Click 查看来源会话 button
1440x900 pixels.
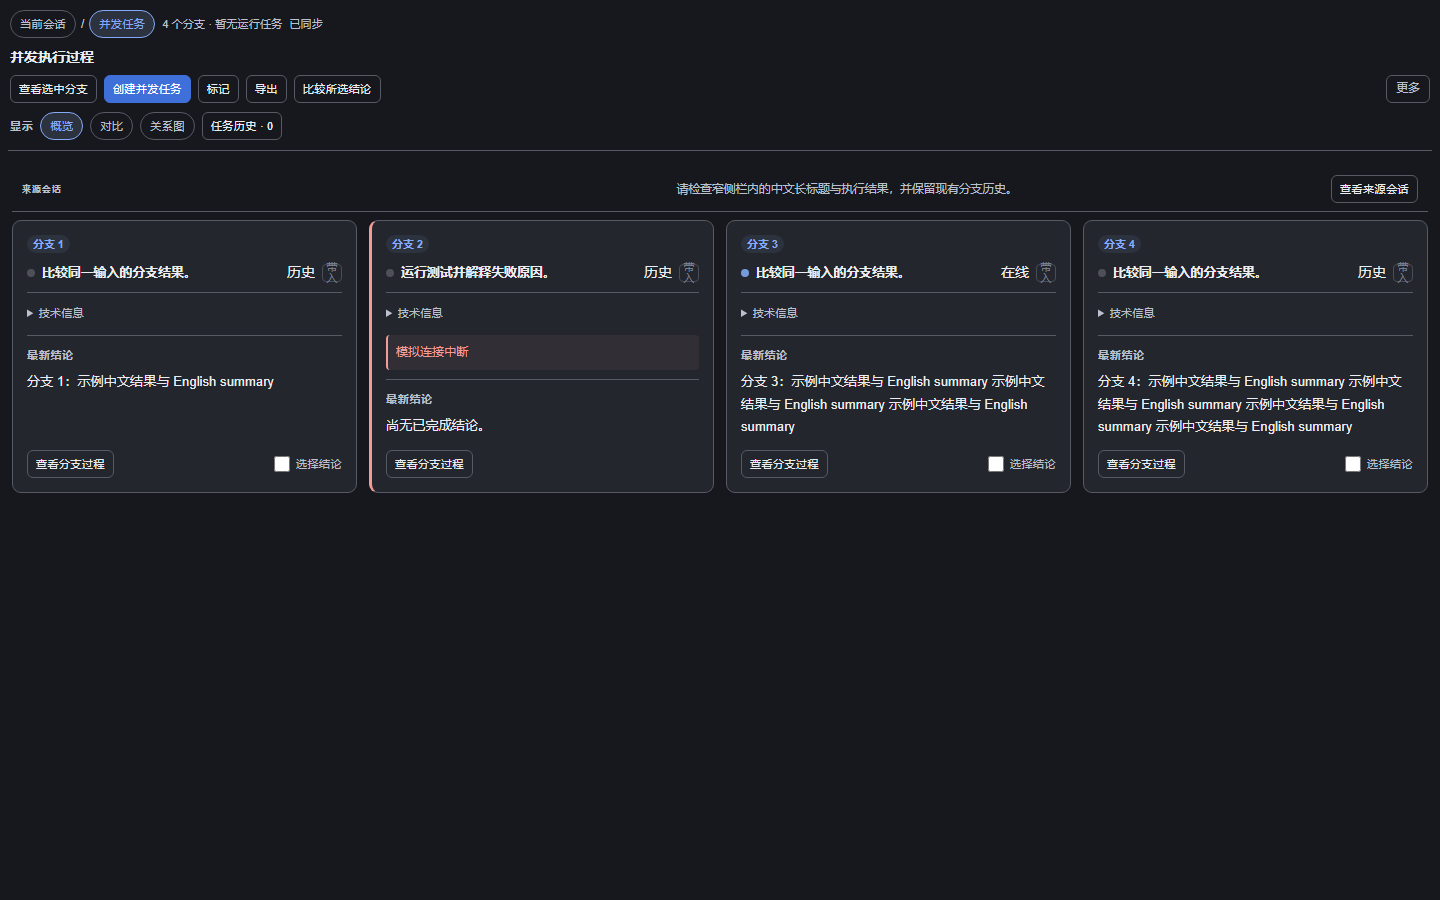[x=1374, y=189]
